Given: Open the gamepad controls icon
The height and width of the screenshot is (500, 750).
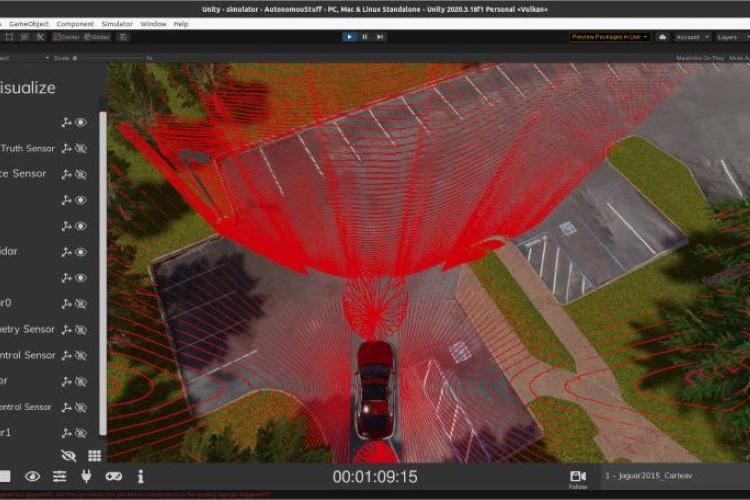Looking at the screenshot, I should (114, 477).
